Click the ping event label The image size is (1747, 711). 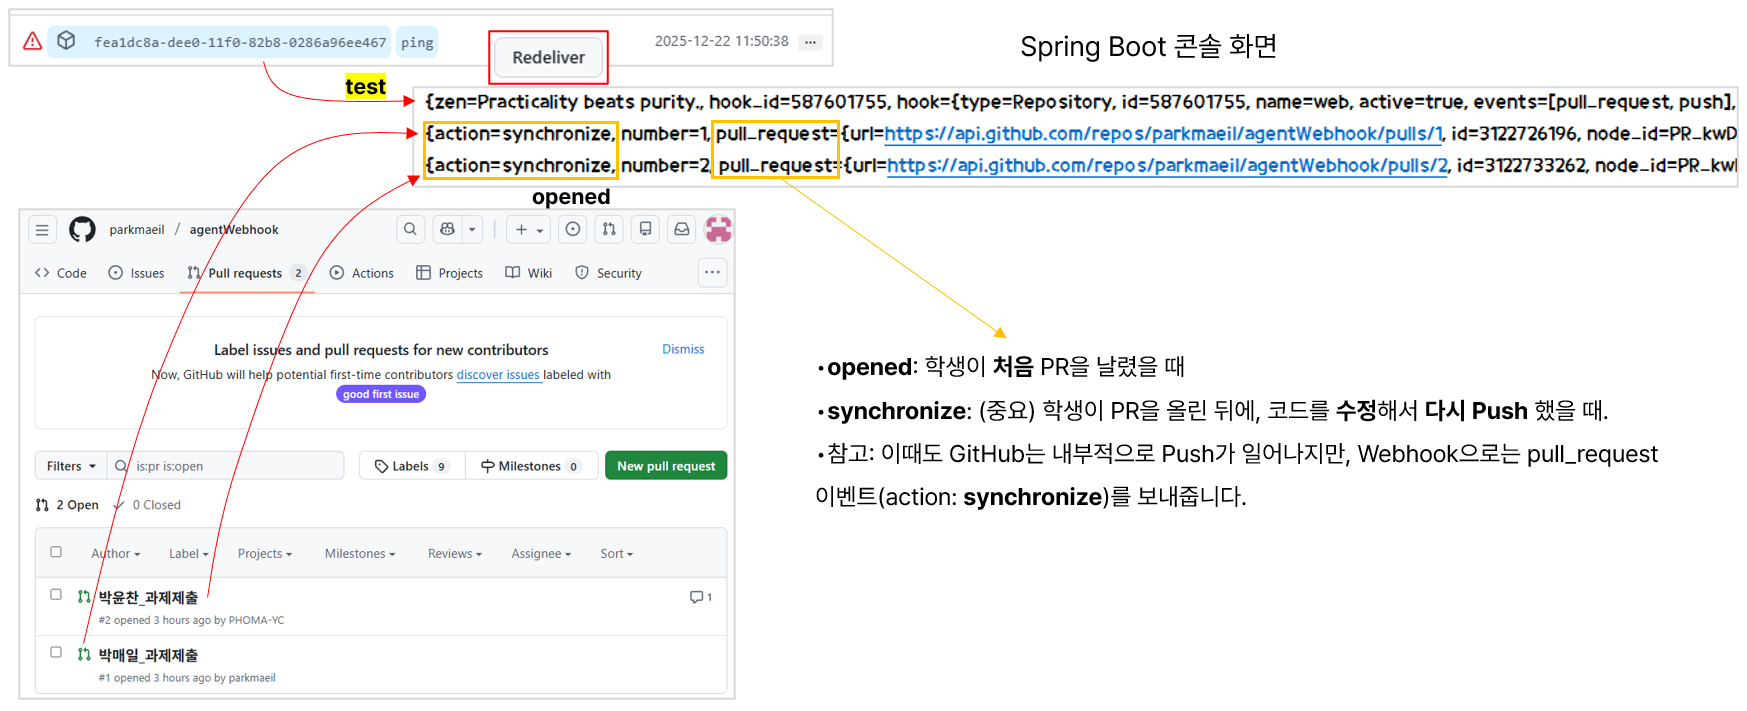(417, 43)
